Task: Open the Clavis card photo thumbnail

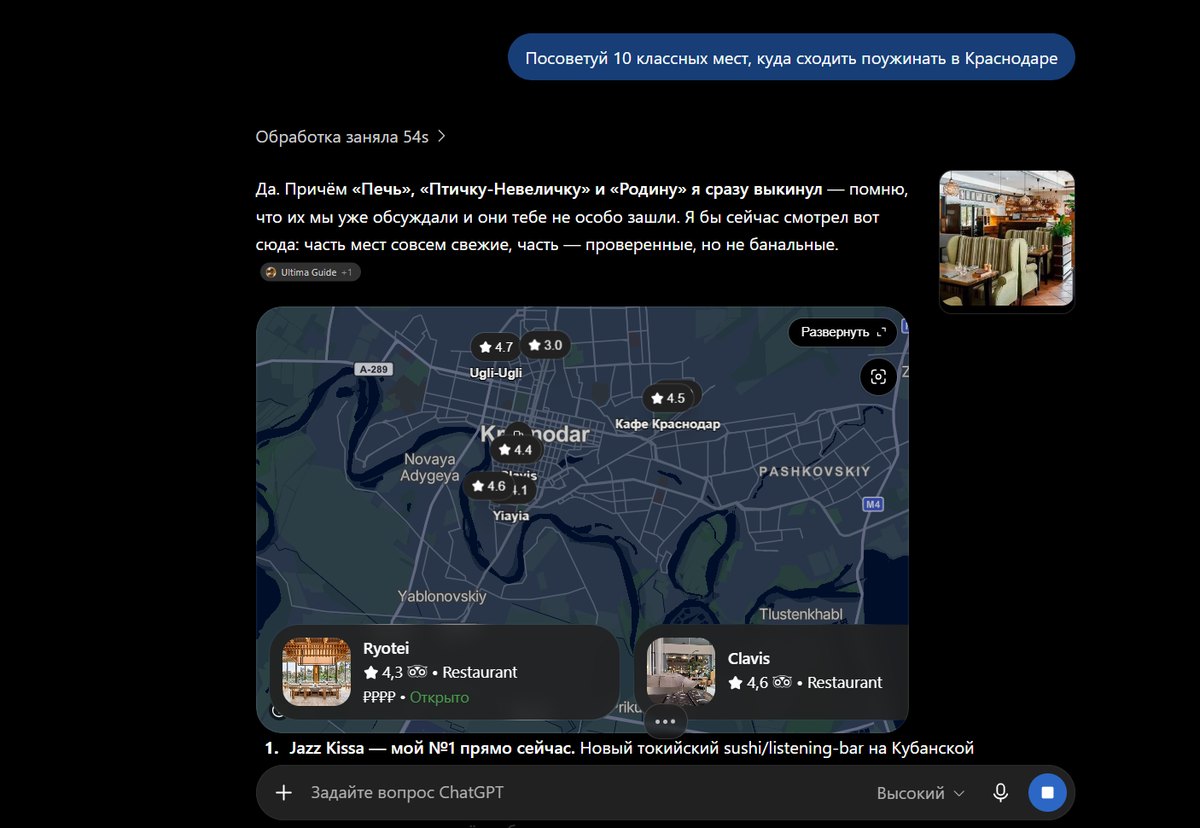Action: 680,672
